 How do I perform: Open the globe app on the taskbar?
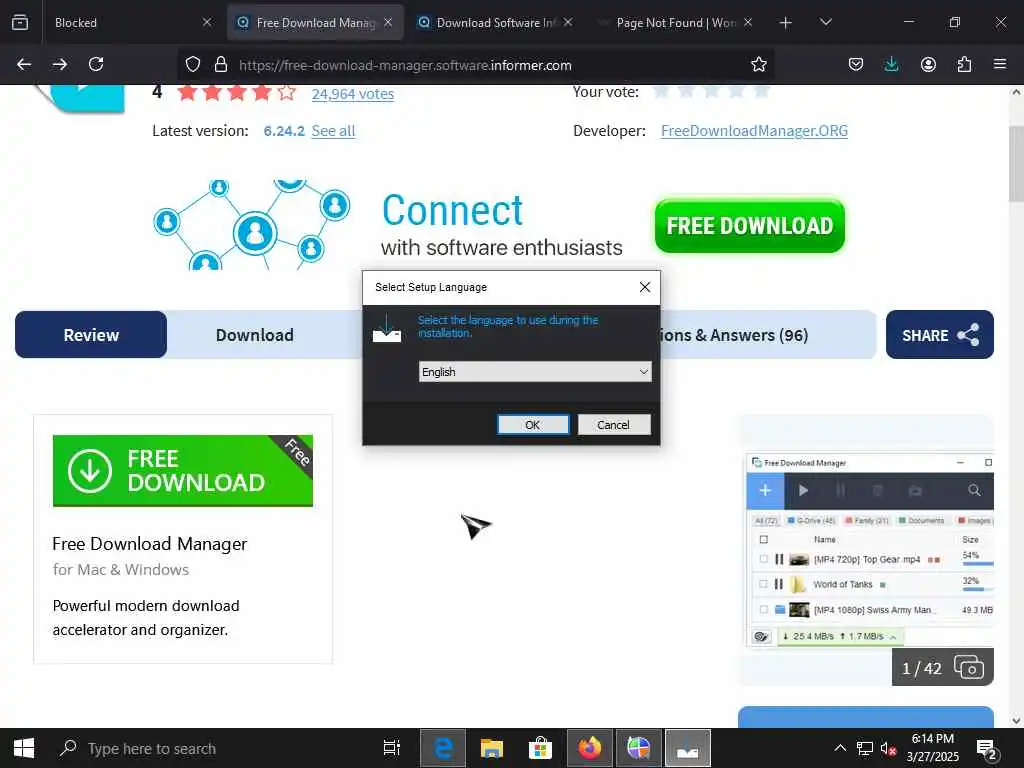[639, 748]
